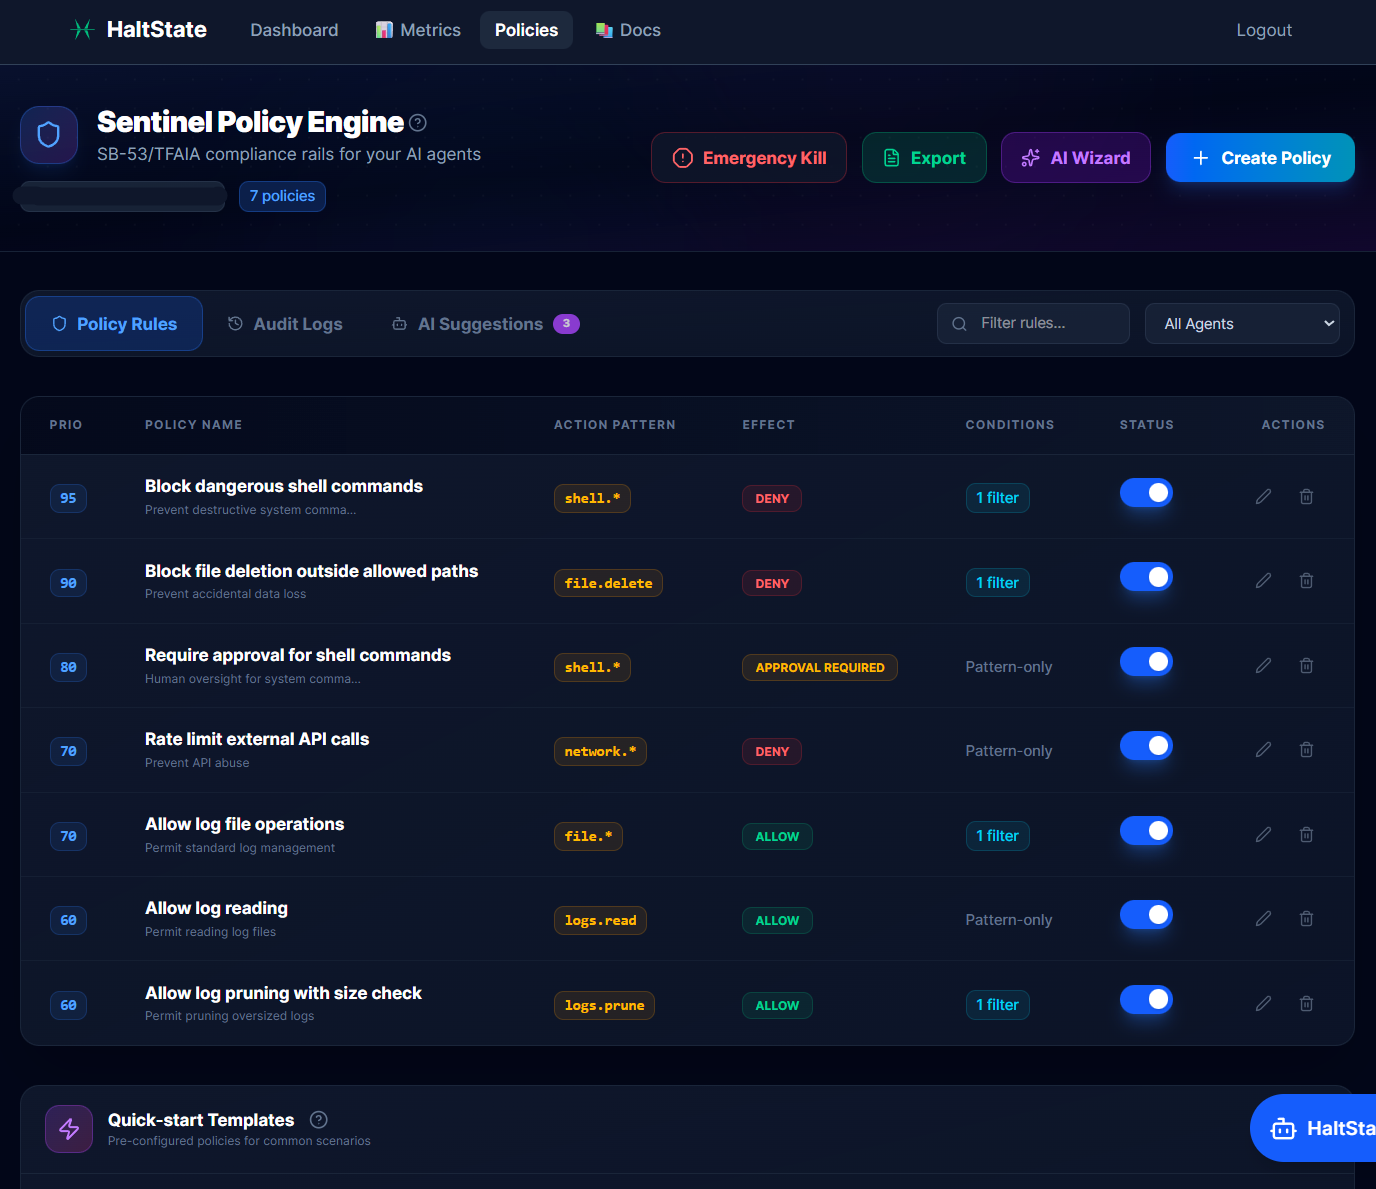The image size is (1376, 1189).
Task: Delete the Rate limit external API calls policy
Action: point(1306,749)
